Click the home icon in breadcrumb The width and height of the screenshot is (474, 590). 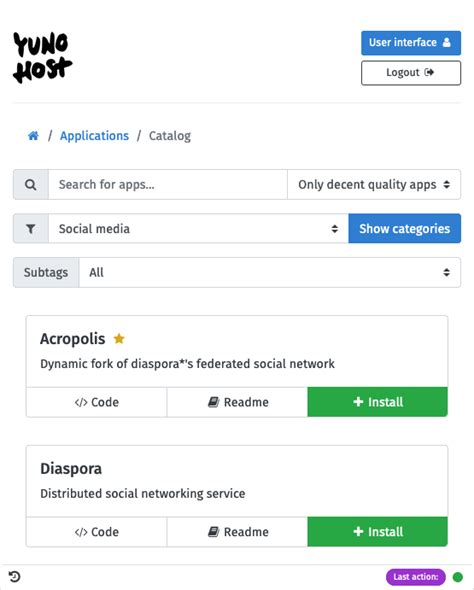click(x=33, y=136)
